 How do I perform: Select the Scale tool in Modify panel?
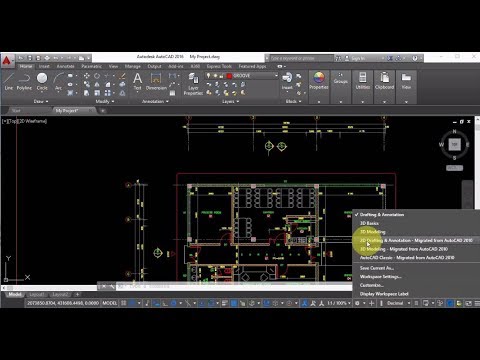coord(97,93)
